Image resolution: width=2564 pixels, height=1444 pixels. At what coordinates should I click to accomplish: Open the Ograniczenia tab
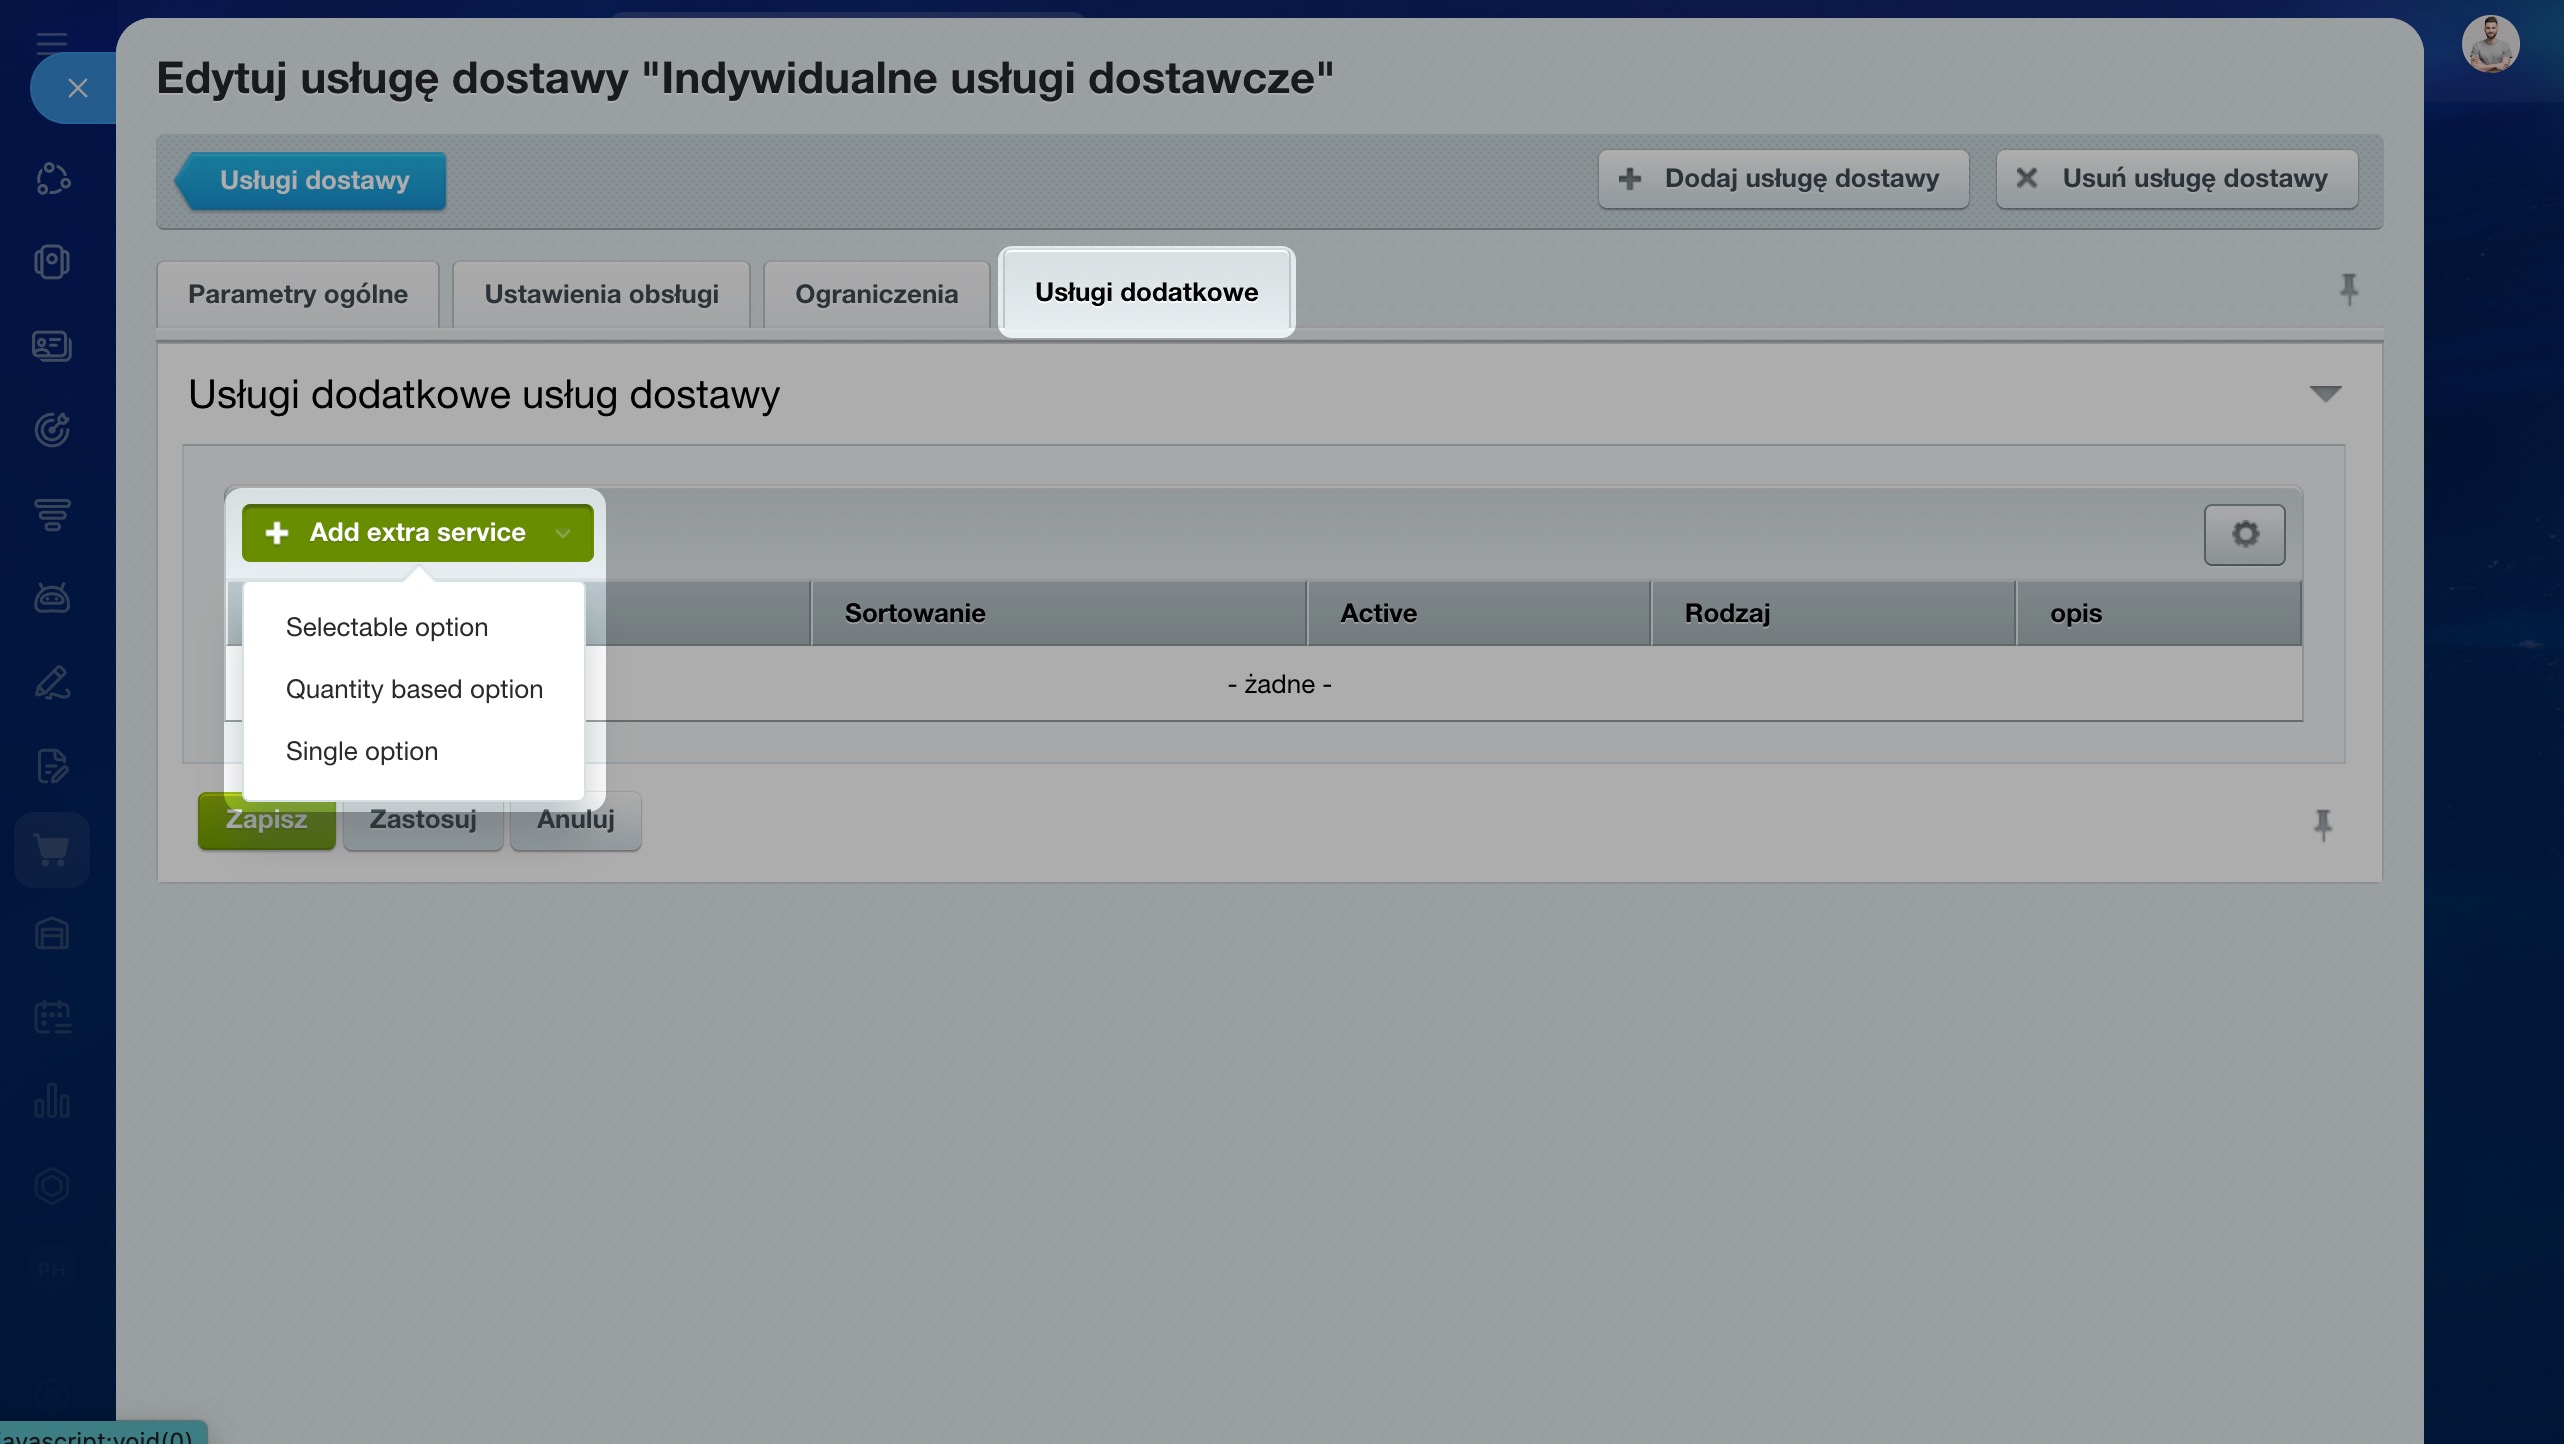point(876,294)
